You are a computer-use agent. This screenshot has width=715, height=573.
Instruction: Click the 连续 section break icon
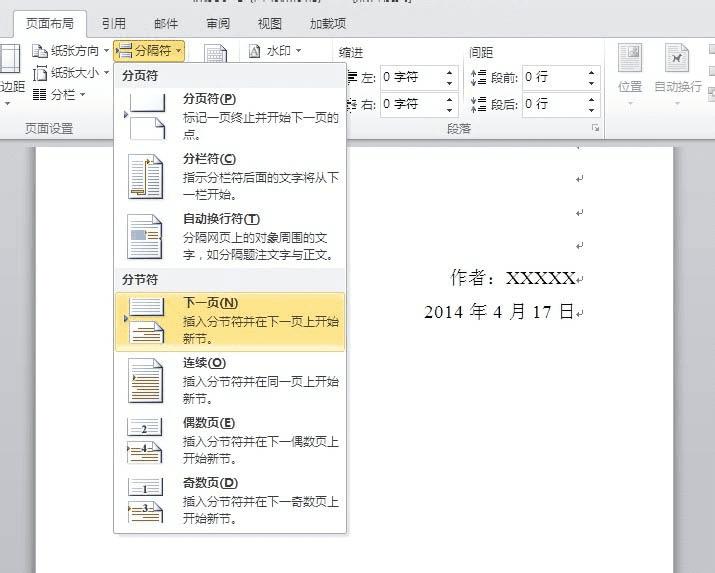[x=145, y=381]
